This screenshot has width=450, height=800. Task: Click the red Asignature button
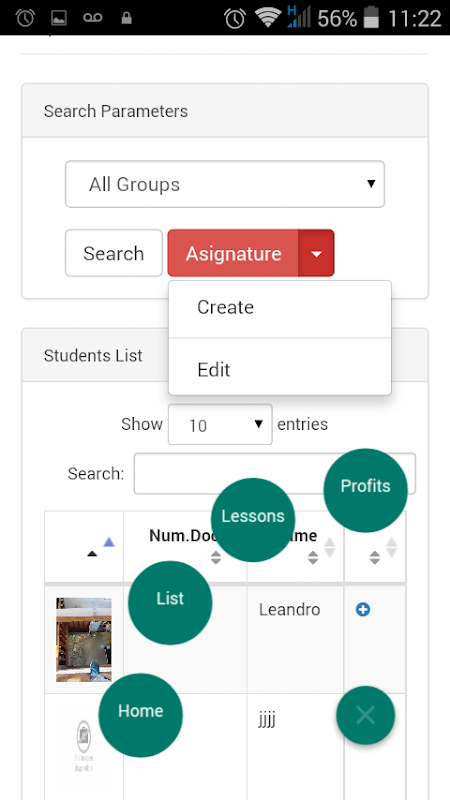(x=233, y=253)
